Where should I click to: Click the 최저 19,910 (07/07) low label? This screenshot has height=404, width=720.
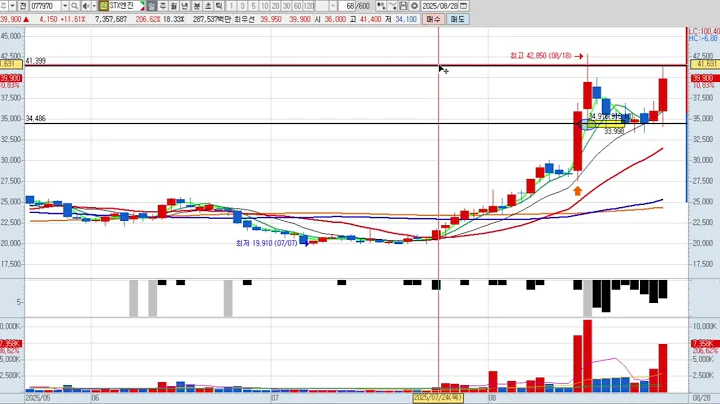266,243
